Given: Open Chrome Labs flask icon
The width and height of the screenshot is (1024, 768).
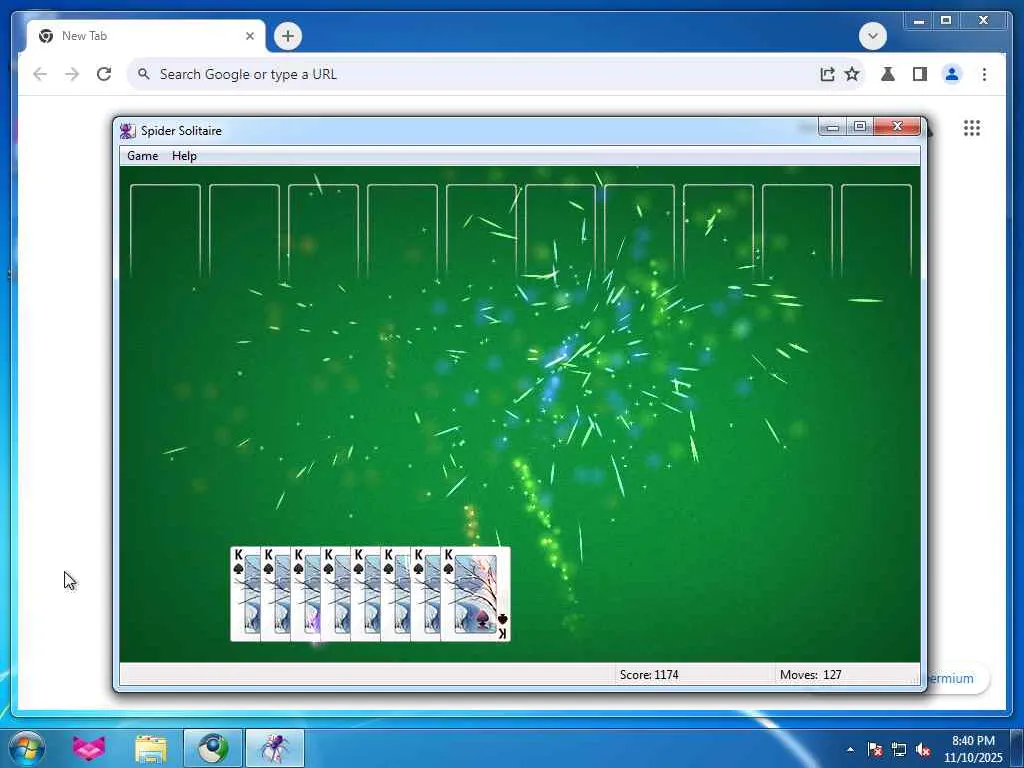Looking at the screenshot, I should (888, 74).
